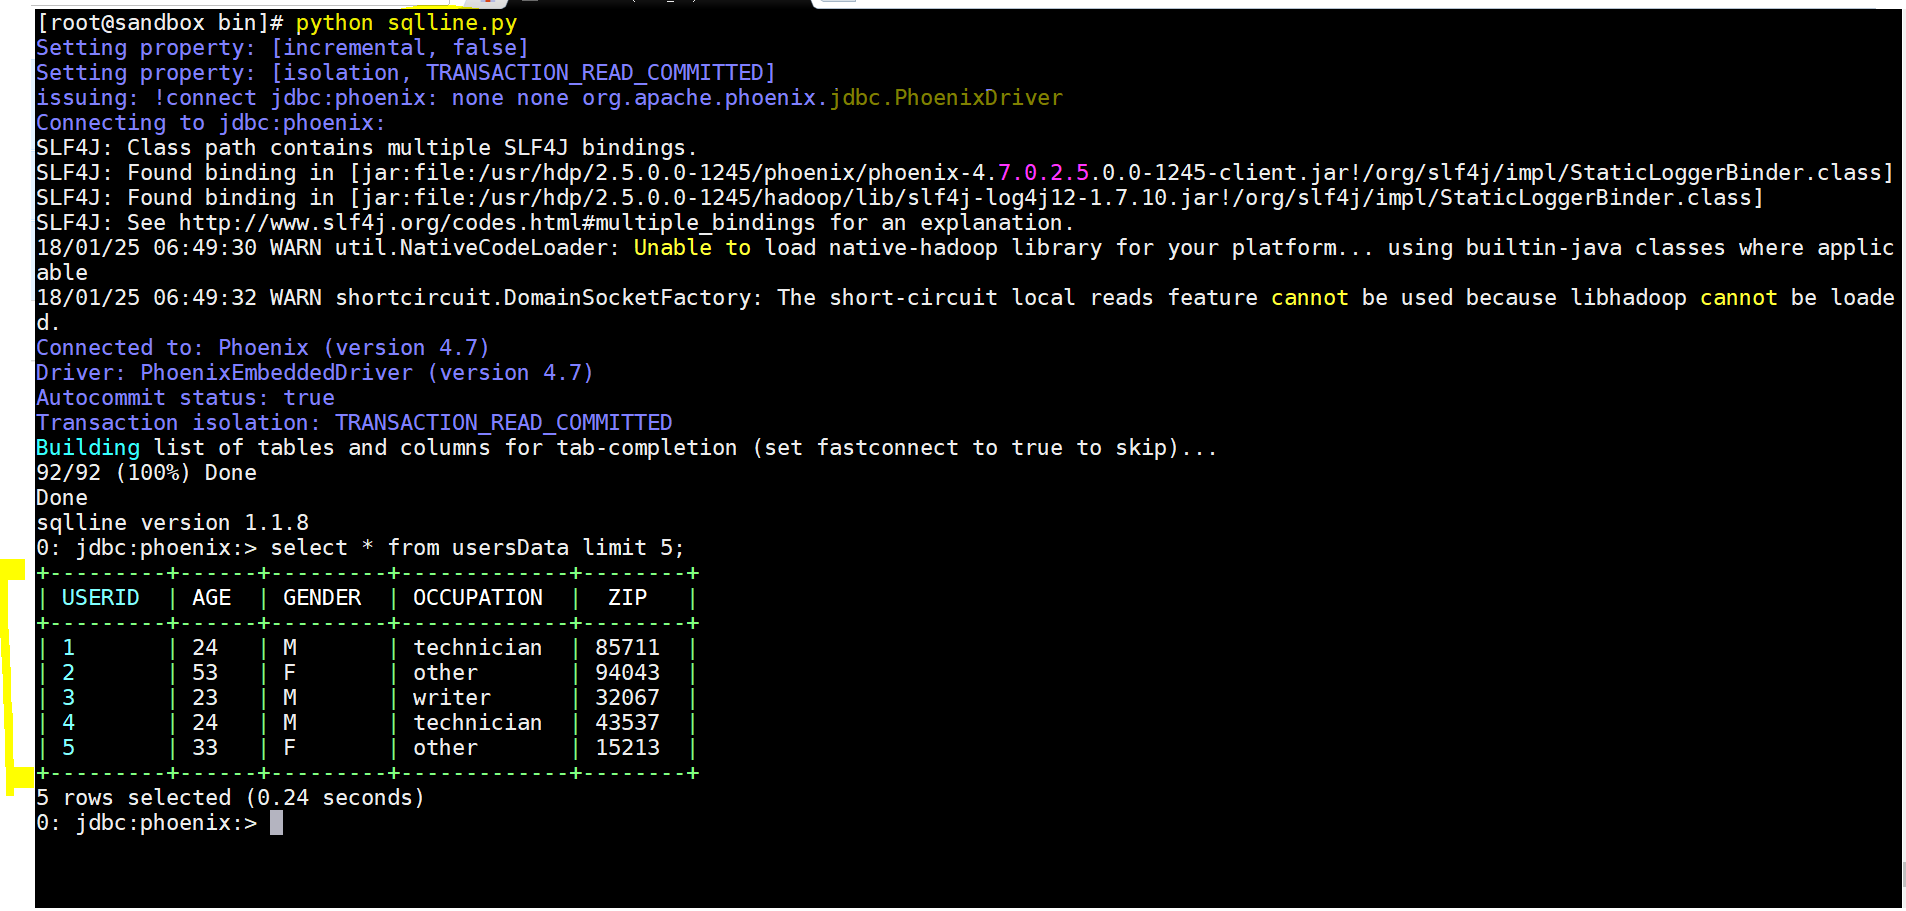Click the zip value 15213
This screenshot has height=911, width=1906.
[x=628, y=748]
